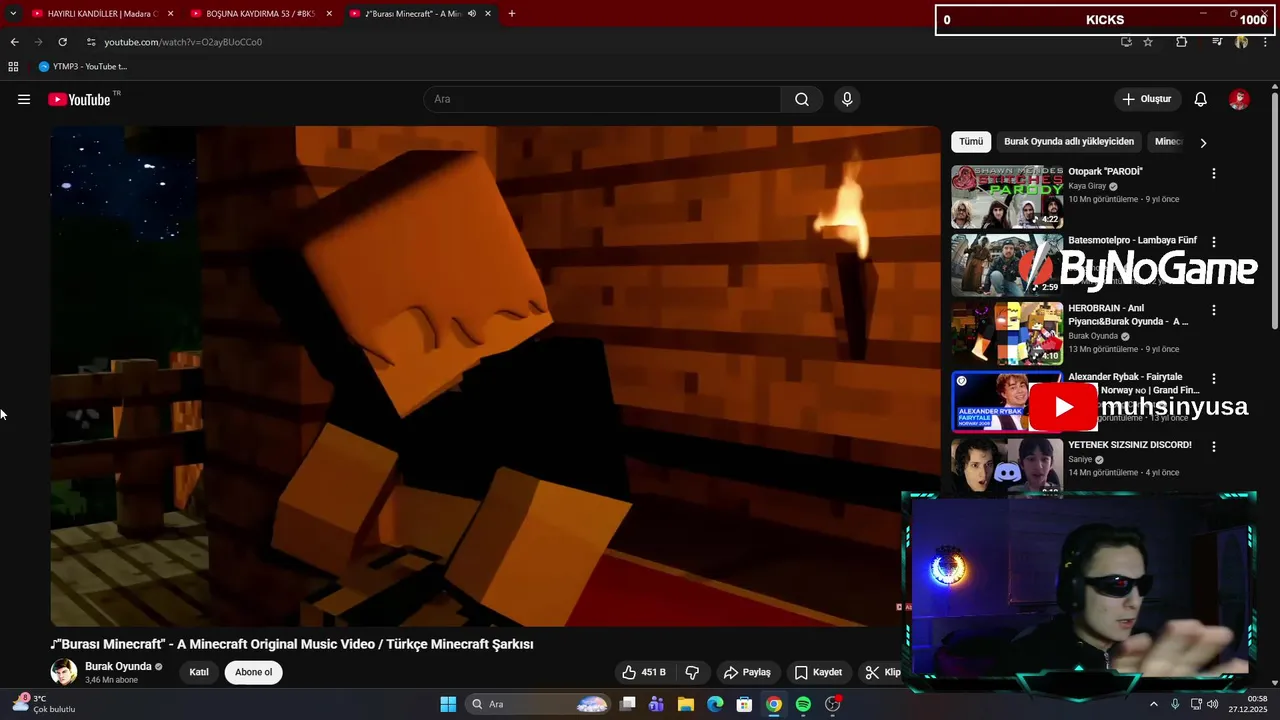Open the Windows Start menu
The image size is (1280, 720).
pos(448,704)
